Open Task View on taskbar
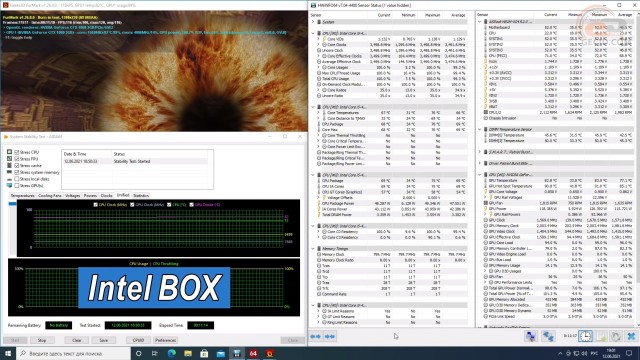The width and height of the screenshot is (640, 360). [155, 353]
